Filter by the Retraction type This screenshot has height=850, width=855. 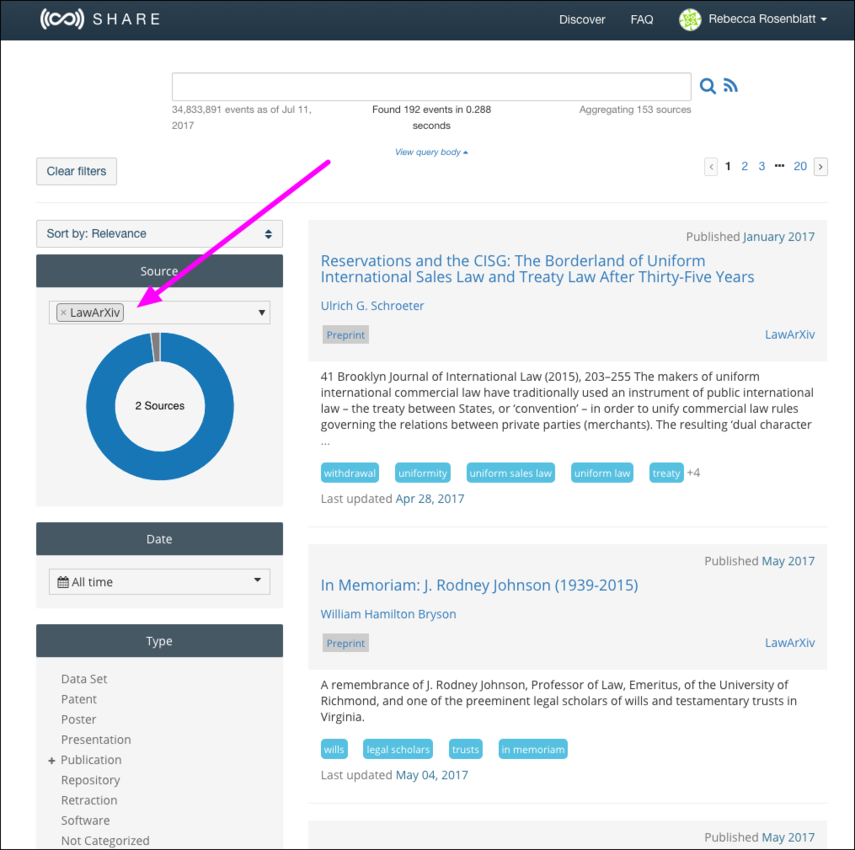pos(89,800)
